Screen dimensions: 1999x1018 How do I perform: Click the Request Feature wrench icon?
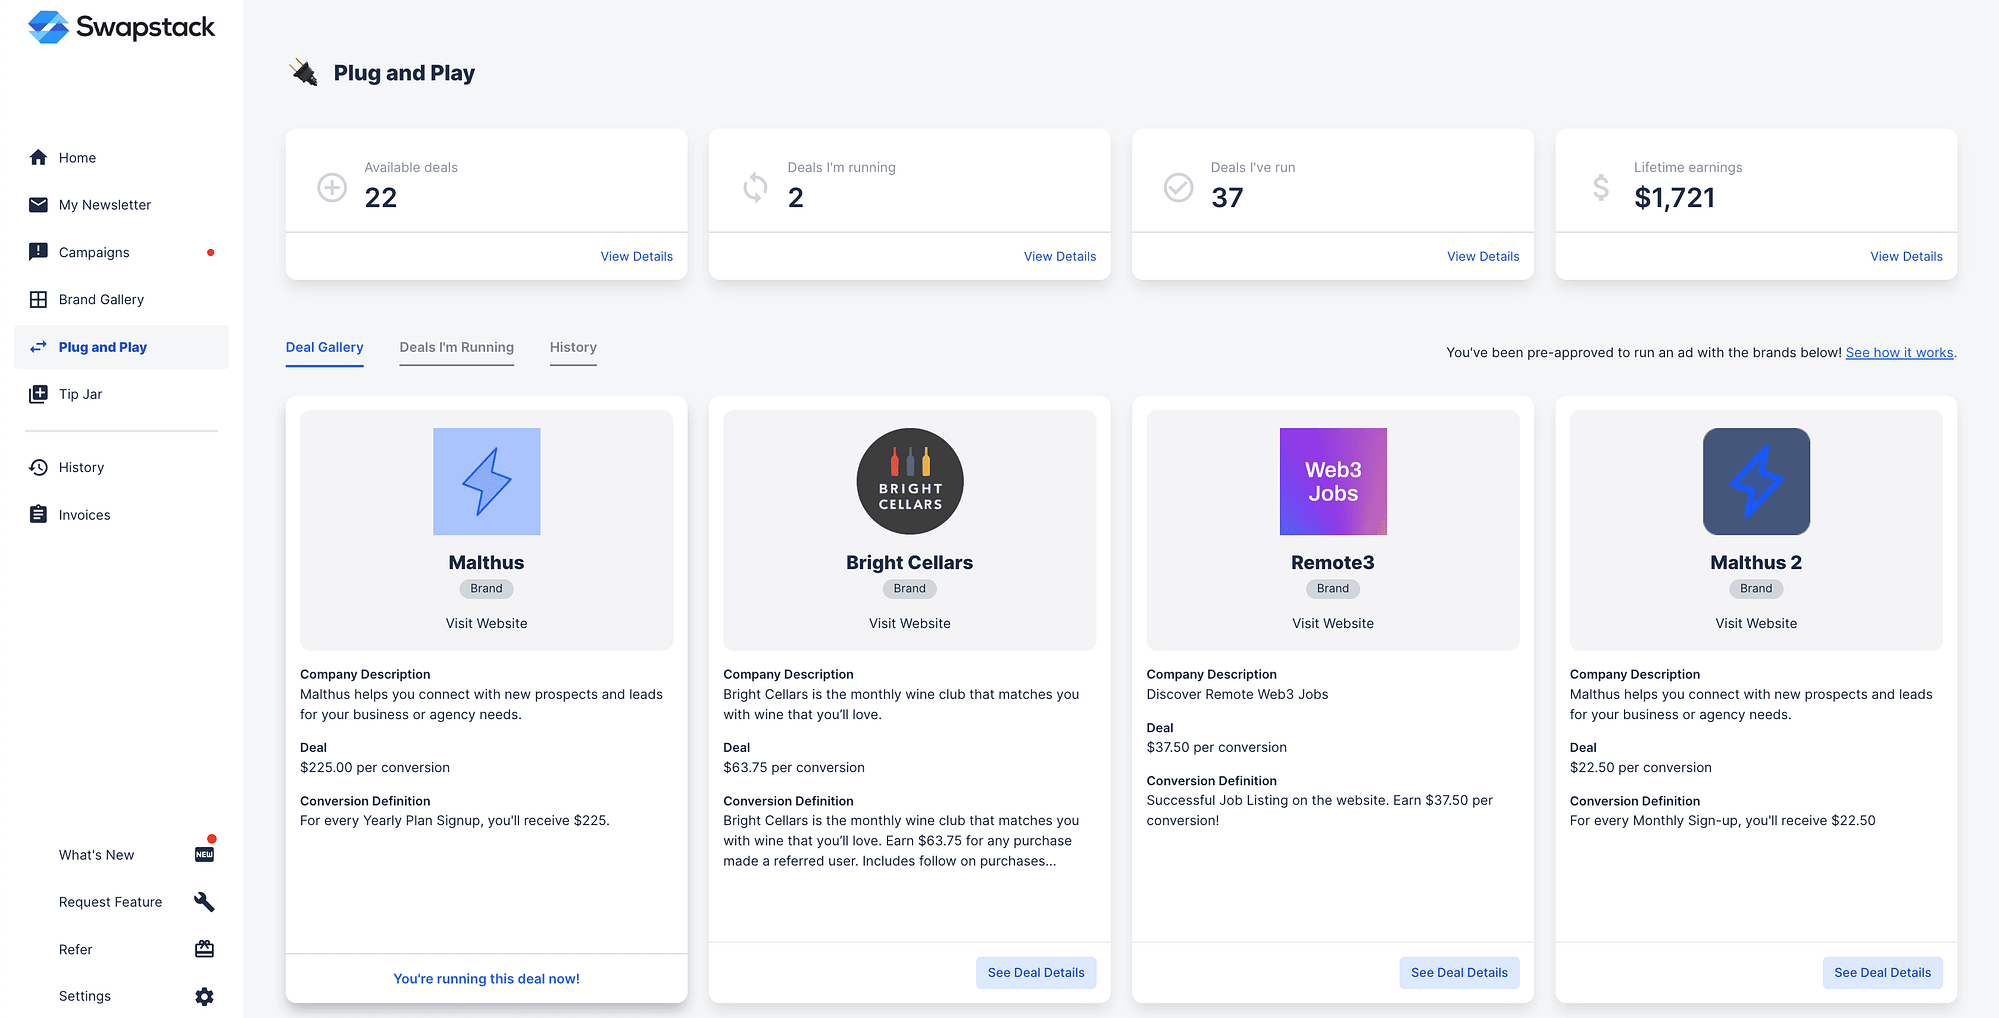[x=204, y=902]
